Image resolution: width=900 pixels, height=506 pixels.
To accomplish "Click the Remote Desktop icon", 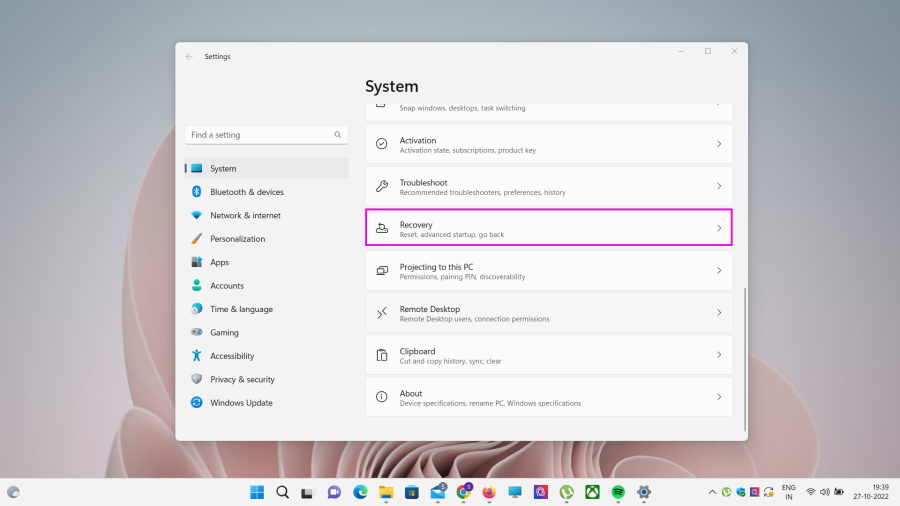I will 382,313.
